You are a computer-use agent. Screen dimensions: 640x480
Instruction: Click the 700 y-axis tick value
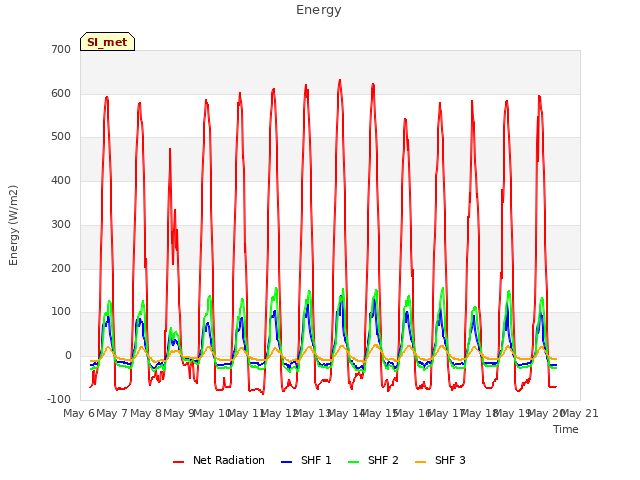(61, 49)
